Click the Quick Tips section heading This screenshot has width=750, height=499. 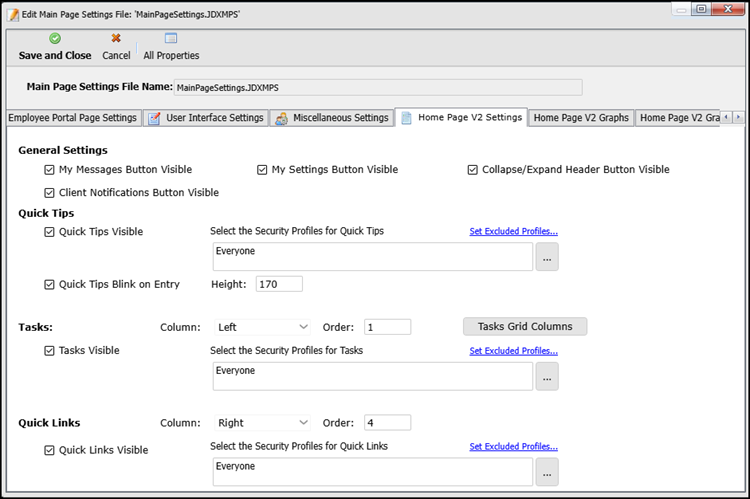(x=46, y=213)
